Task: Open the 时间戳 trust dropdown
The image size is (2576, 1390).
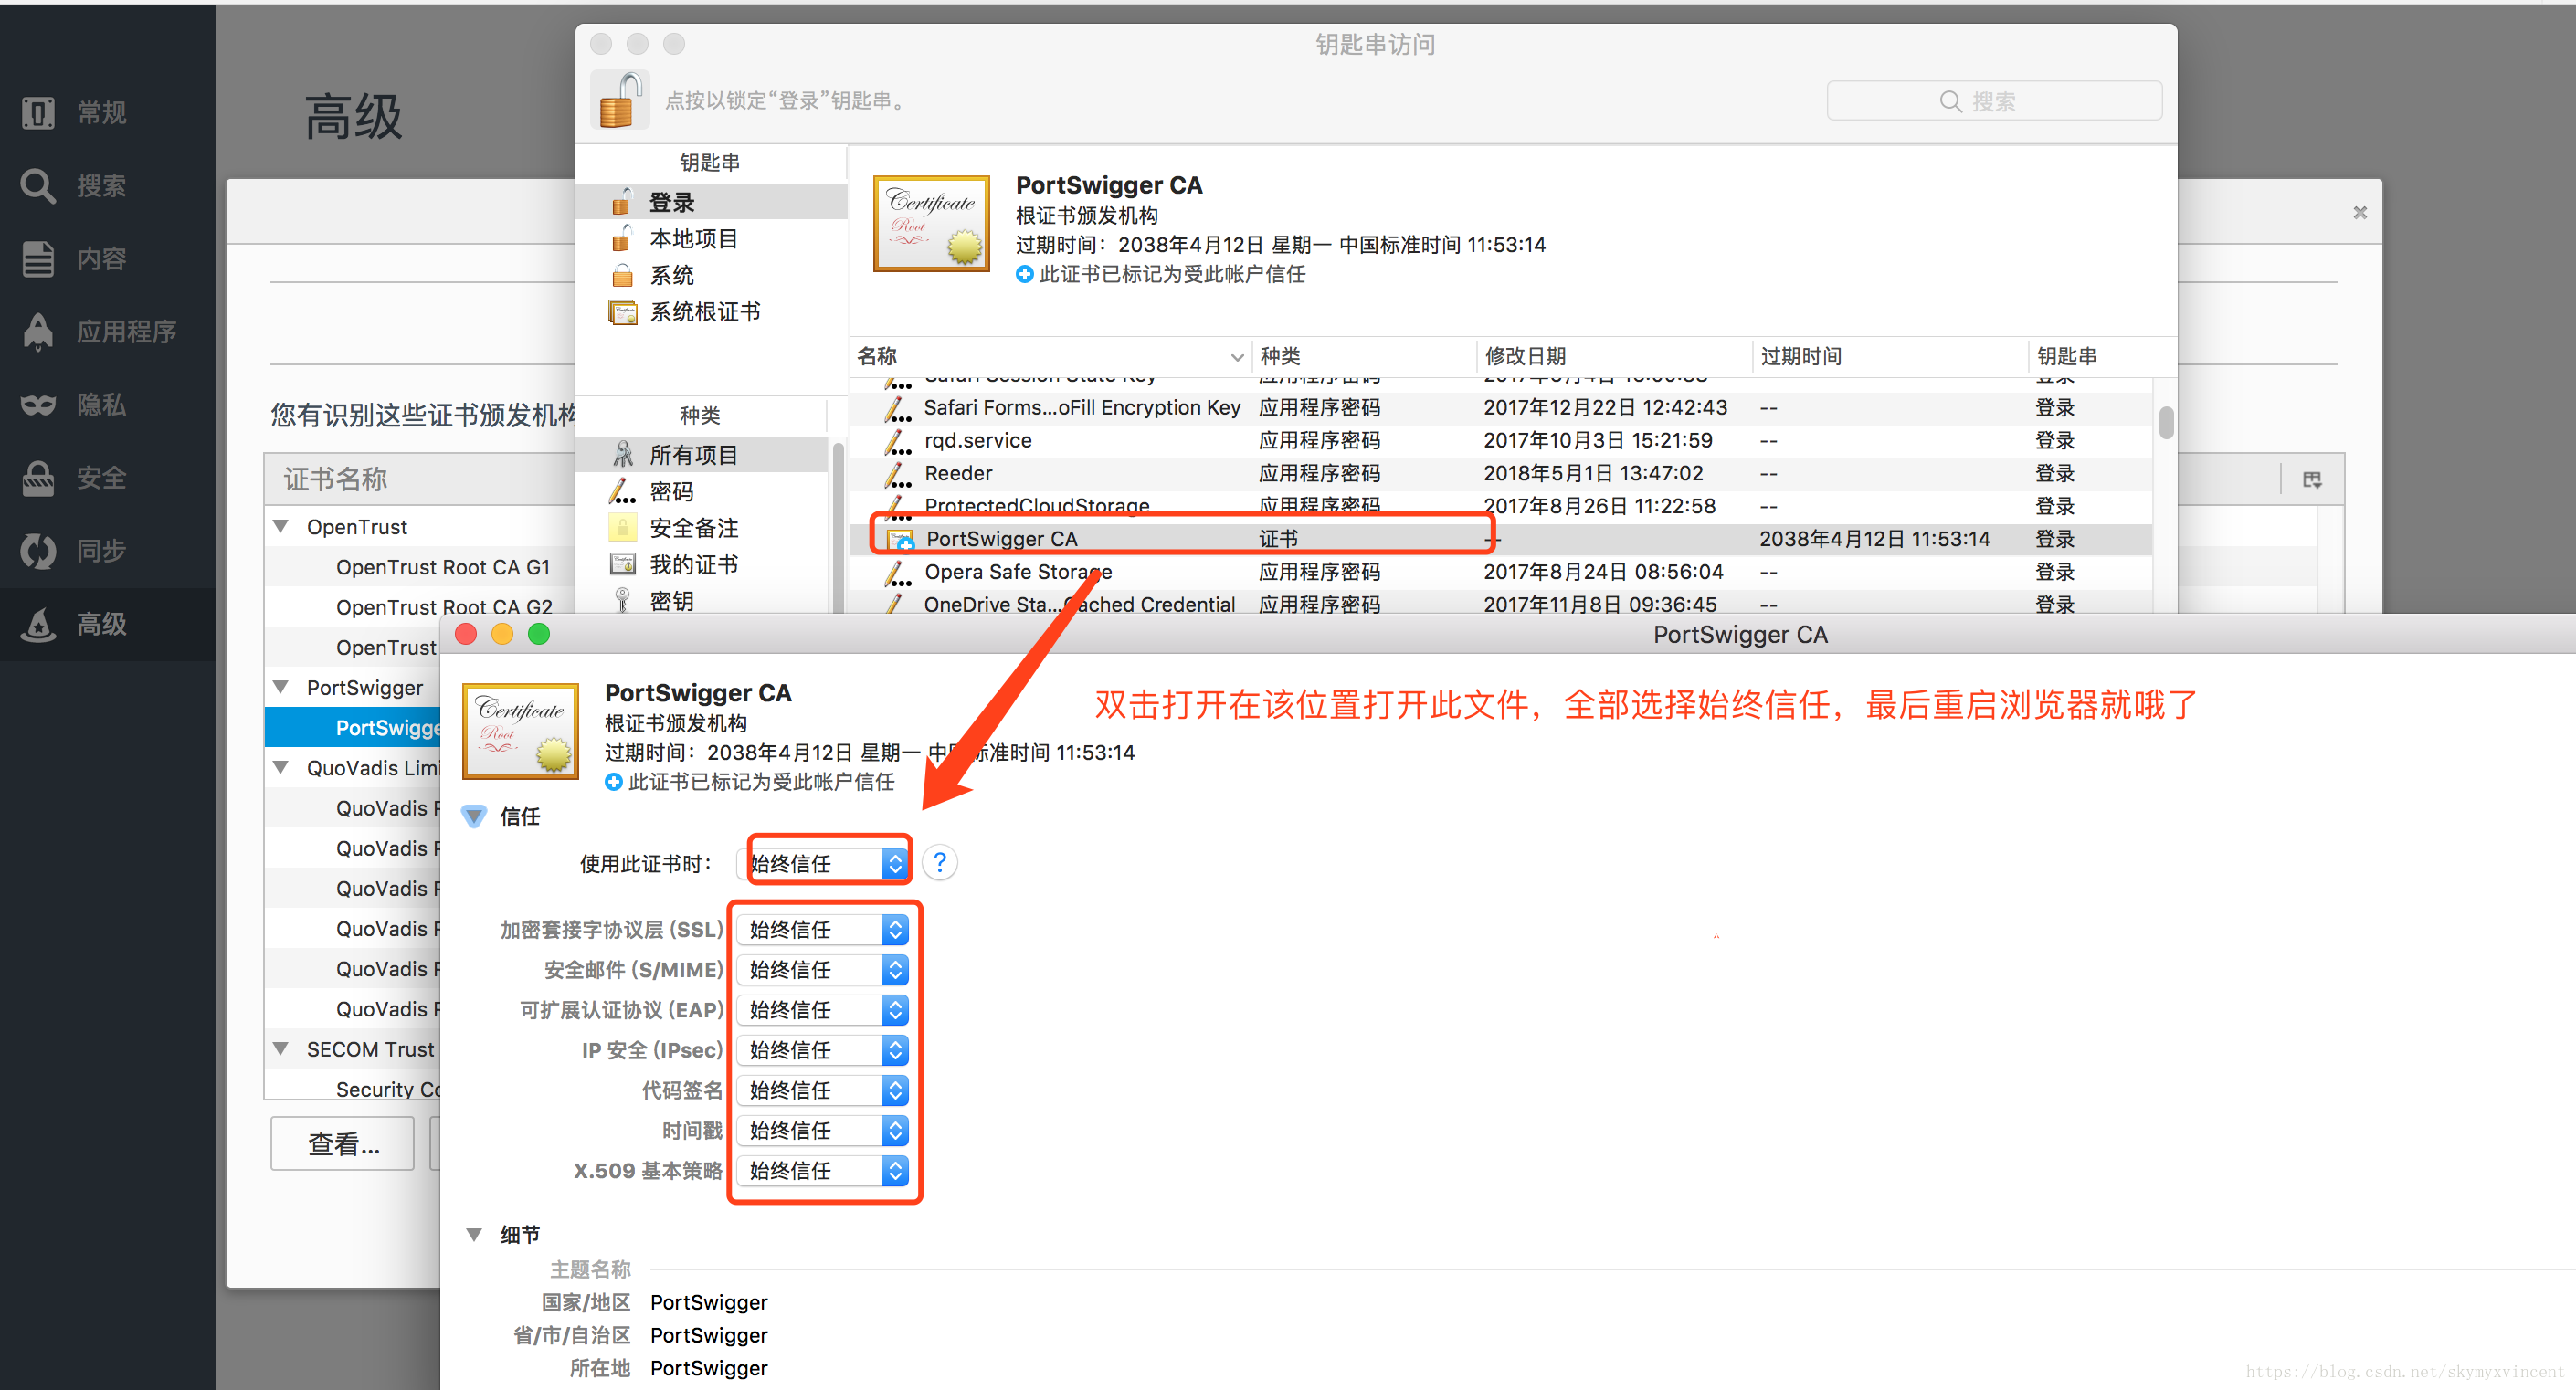Action: point(824,1130)
